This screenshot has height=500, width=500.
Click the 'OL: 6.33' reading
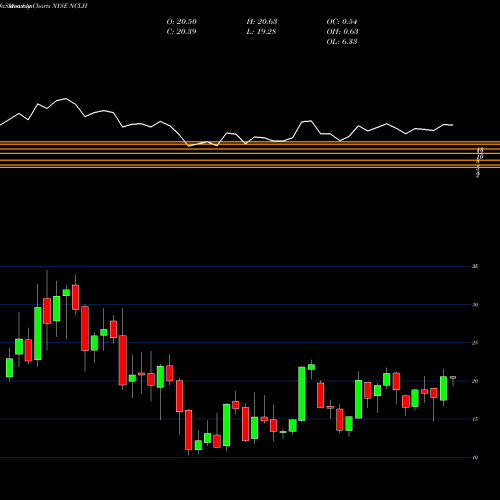(342, 42)
